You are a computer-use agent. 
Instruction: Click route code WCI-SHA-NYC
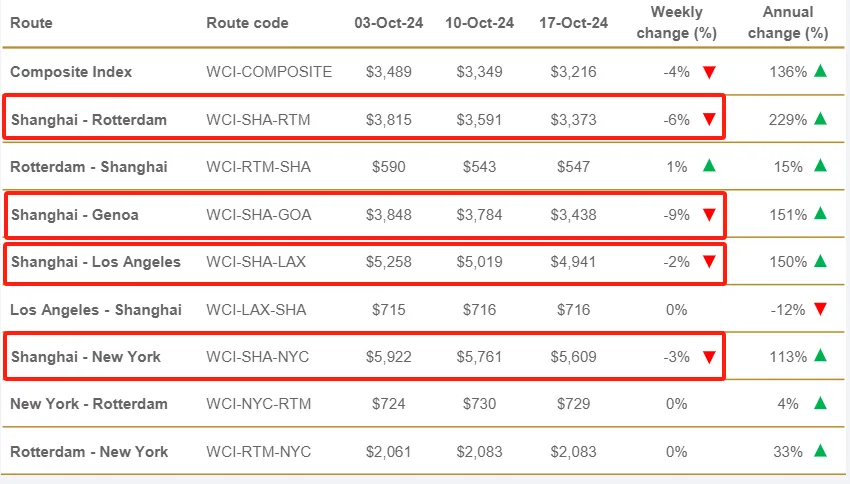point(258,357)
